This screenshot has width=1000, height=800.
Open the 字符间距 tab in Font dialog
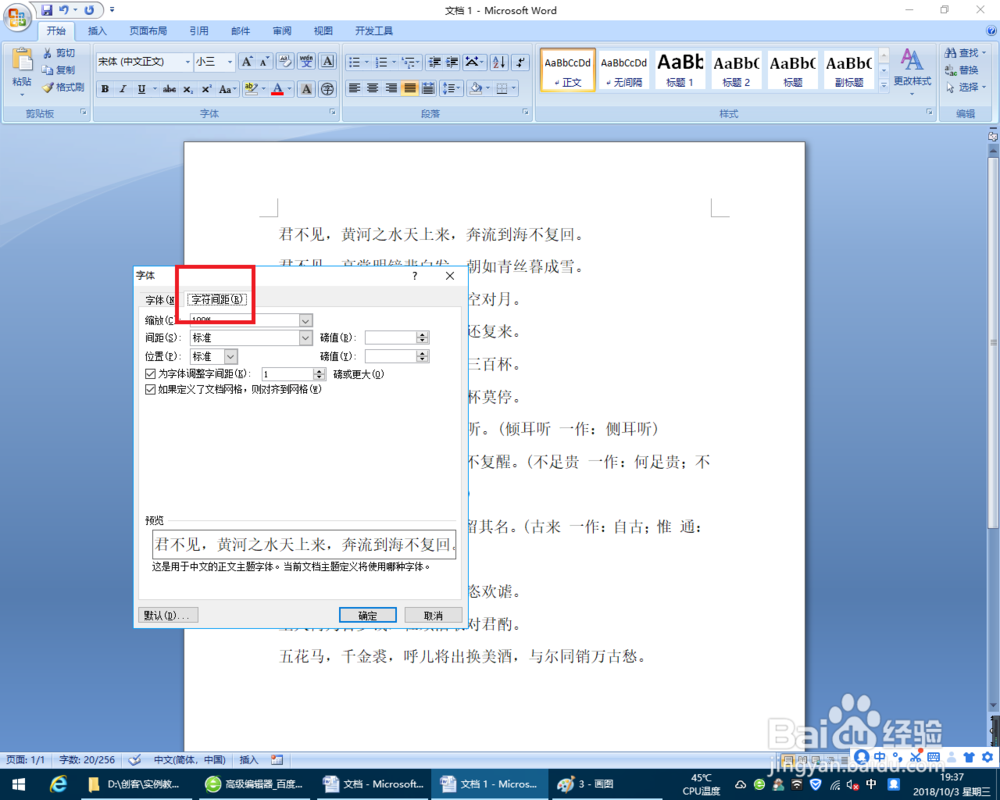click(217, 299)
